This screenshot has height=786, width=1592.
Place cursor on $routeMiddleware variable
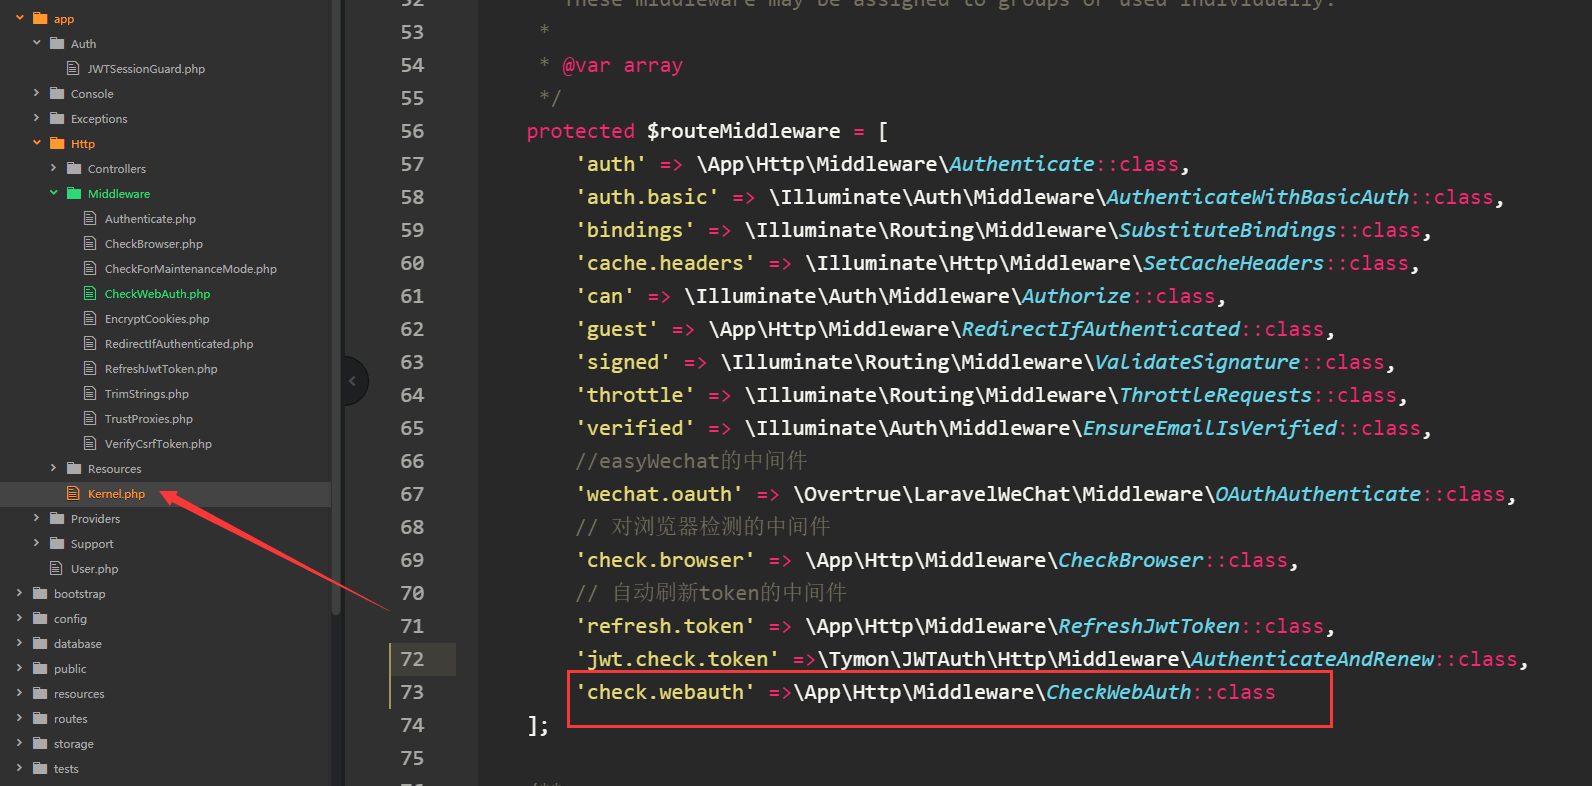(743, 131)
